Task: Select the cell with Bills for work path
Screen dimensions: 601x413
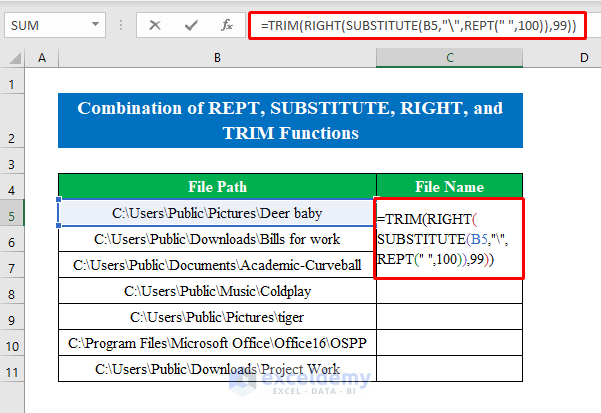Action: tap(217, 239)
